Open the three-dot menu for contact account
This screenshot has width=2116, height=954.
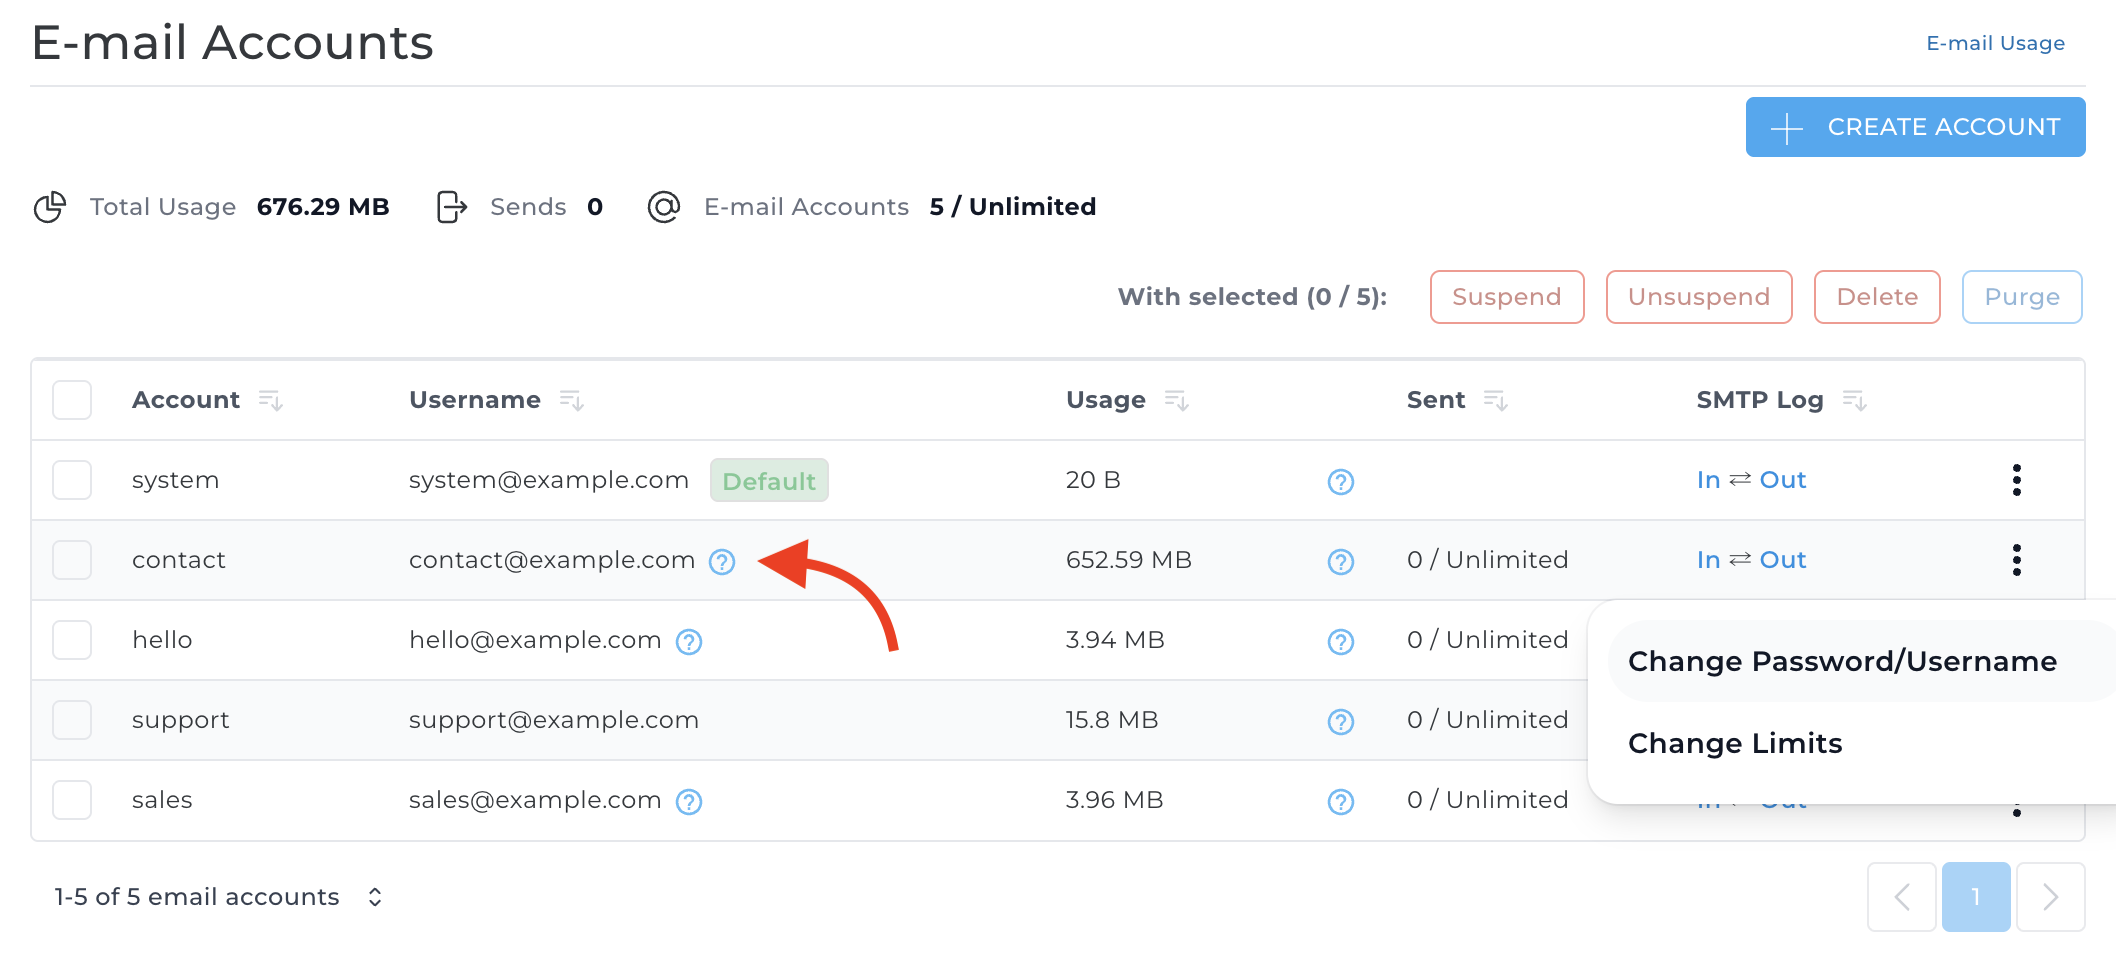pos(2016,560)
